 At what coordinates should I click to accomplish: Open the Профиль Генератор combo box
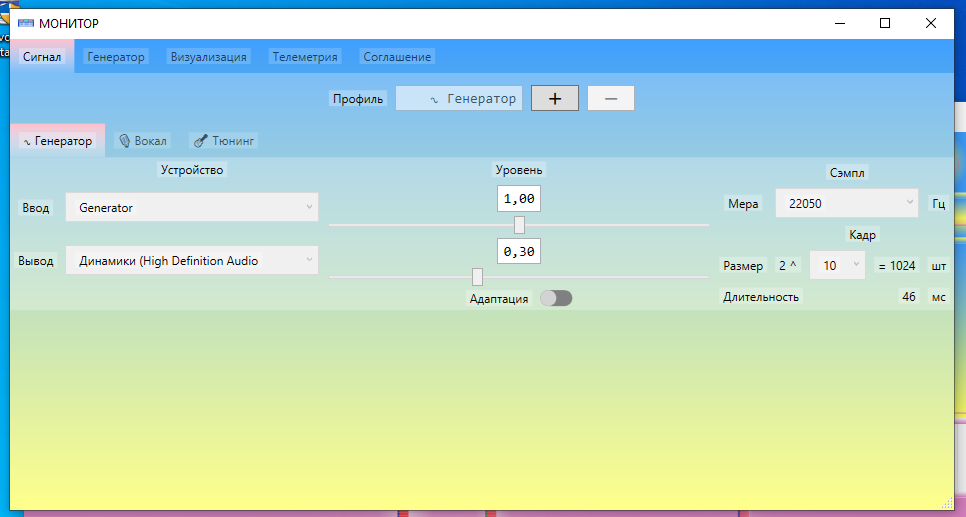point(459,98)
